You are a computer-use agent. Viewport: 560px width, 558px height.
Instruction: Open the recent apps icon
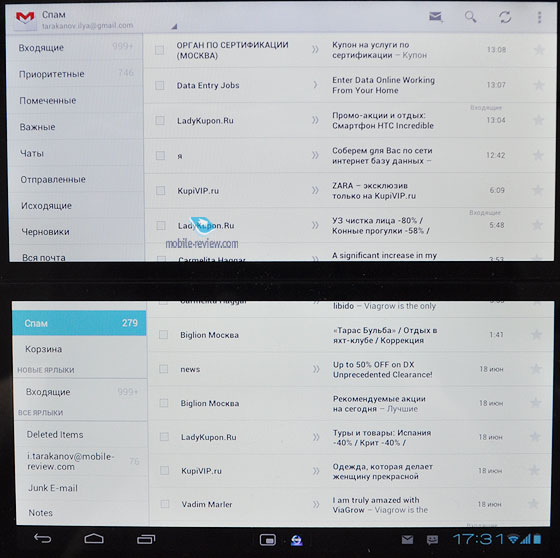pyautogui.click(x=146, y=539)
